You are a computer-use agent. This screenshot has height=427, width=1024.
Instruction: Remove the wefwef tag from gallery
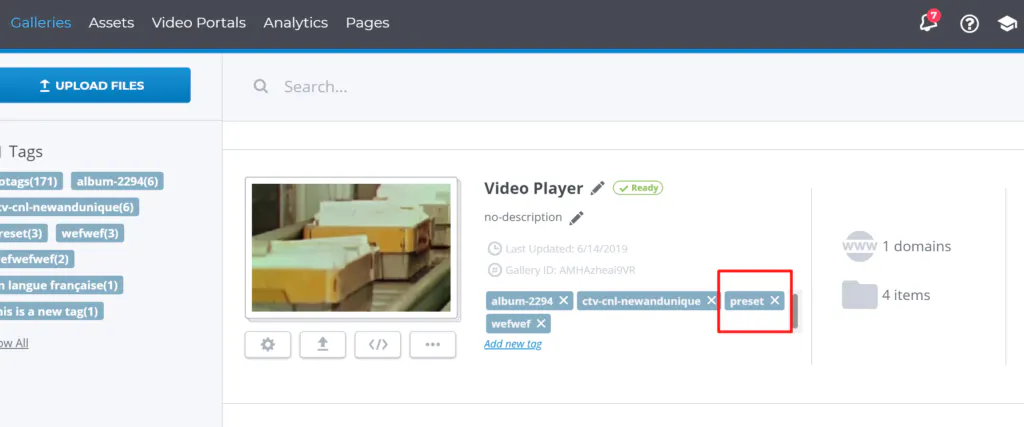[x=541, y=323]
